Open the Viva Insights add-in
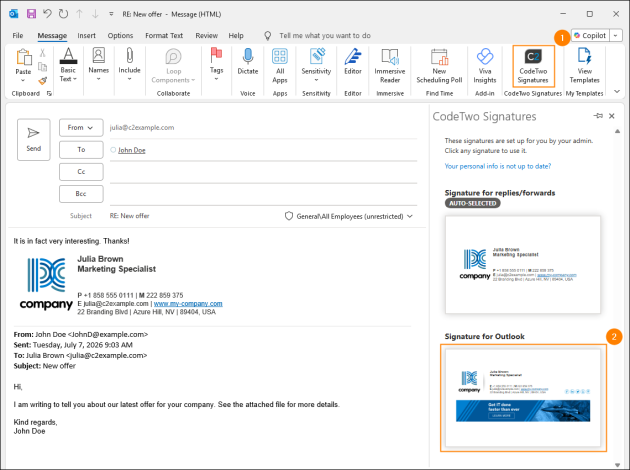Image resolution: width=630 pixels, height=470 pixels. click(x=485, y=65)
